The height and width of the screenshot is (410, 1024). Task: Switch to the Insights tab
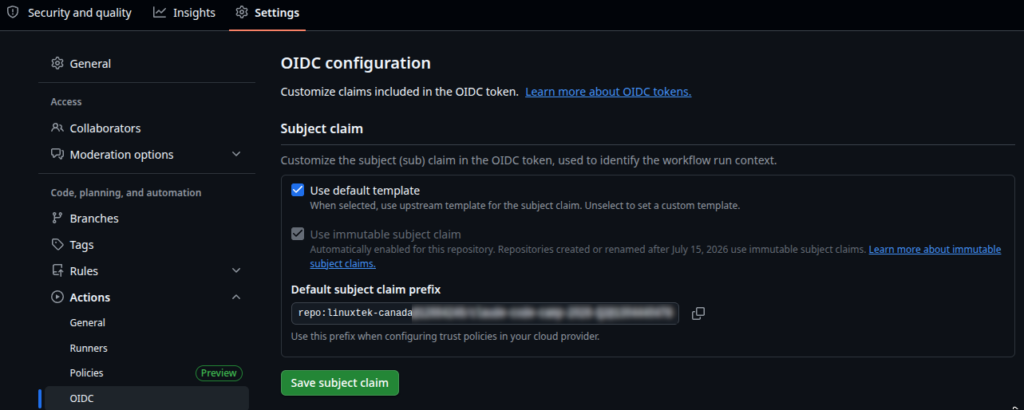coord(184,13)
